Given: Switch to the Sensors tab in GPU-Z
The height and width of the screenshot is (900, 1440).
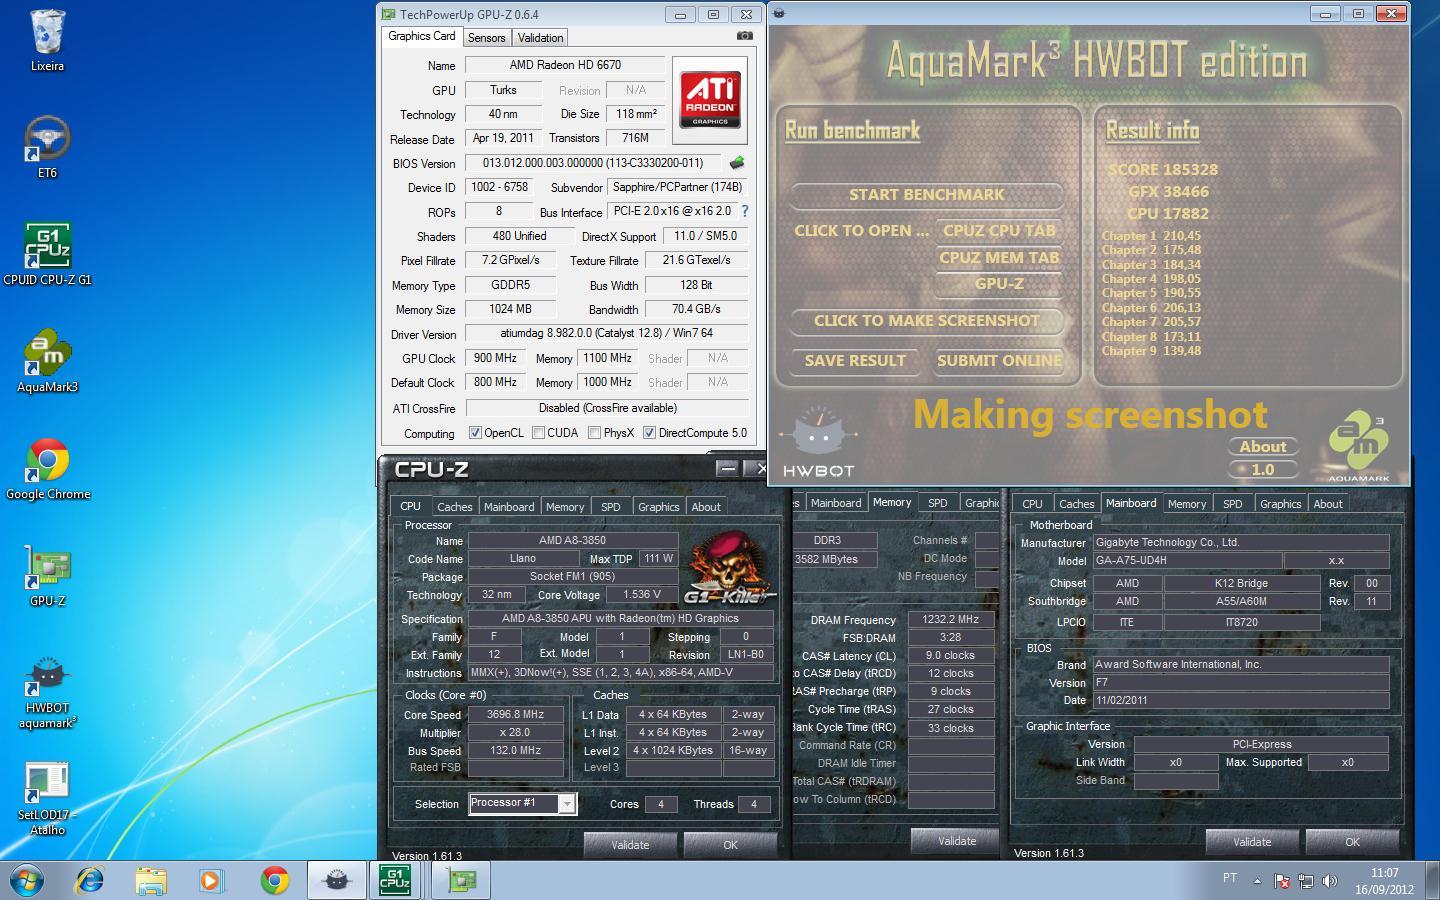Looking at the screenshot, I should pyautogui.click(x=487, y=38).
